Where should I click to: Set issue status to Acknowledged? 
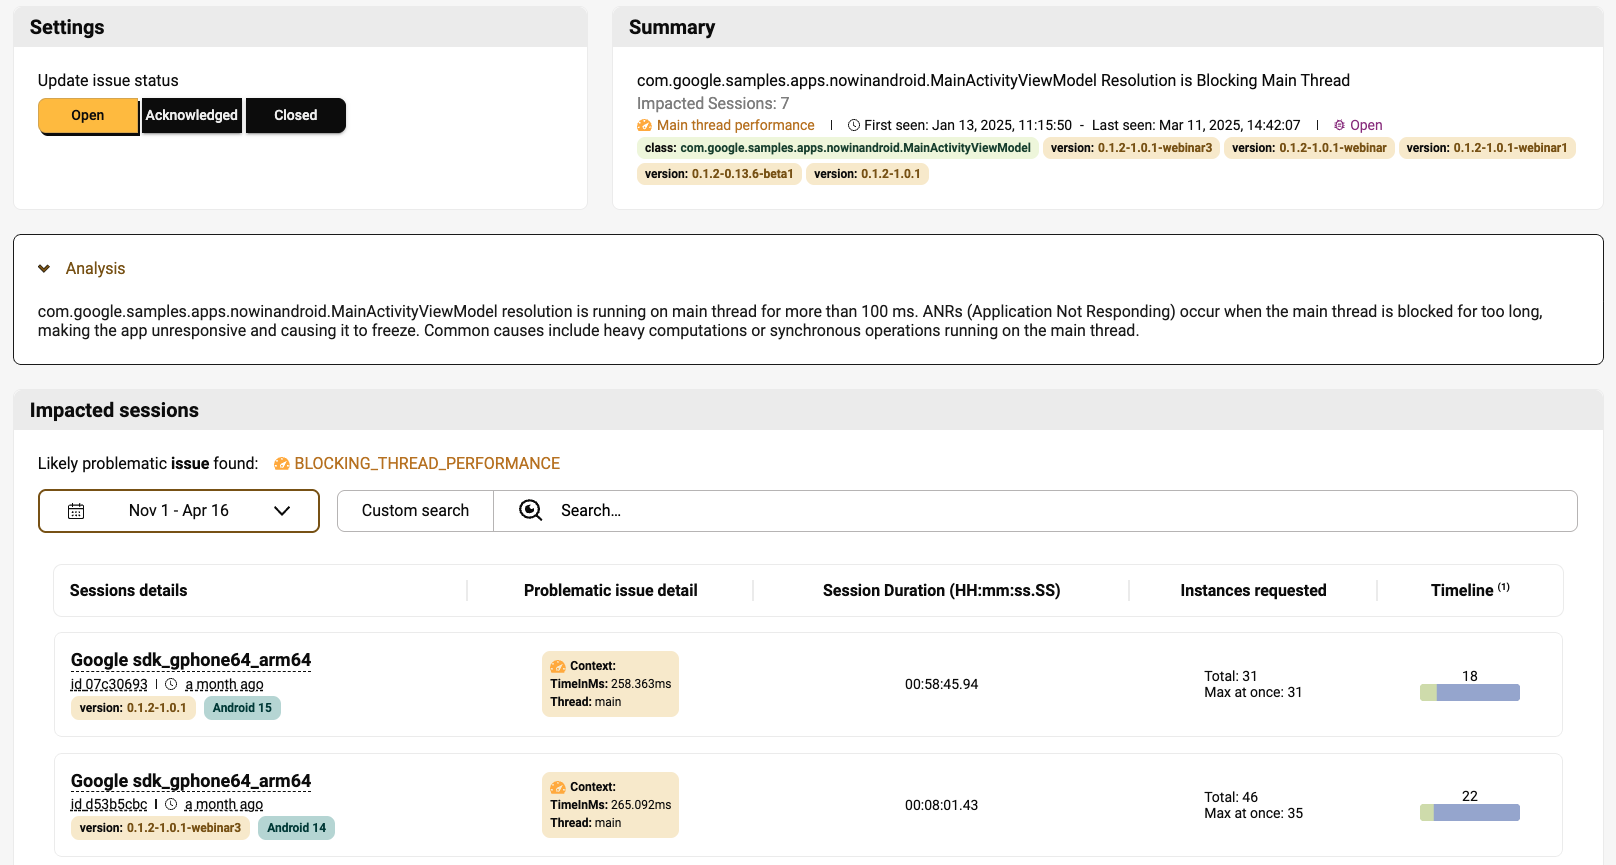coord(192,116)
